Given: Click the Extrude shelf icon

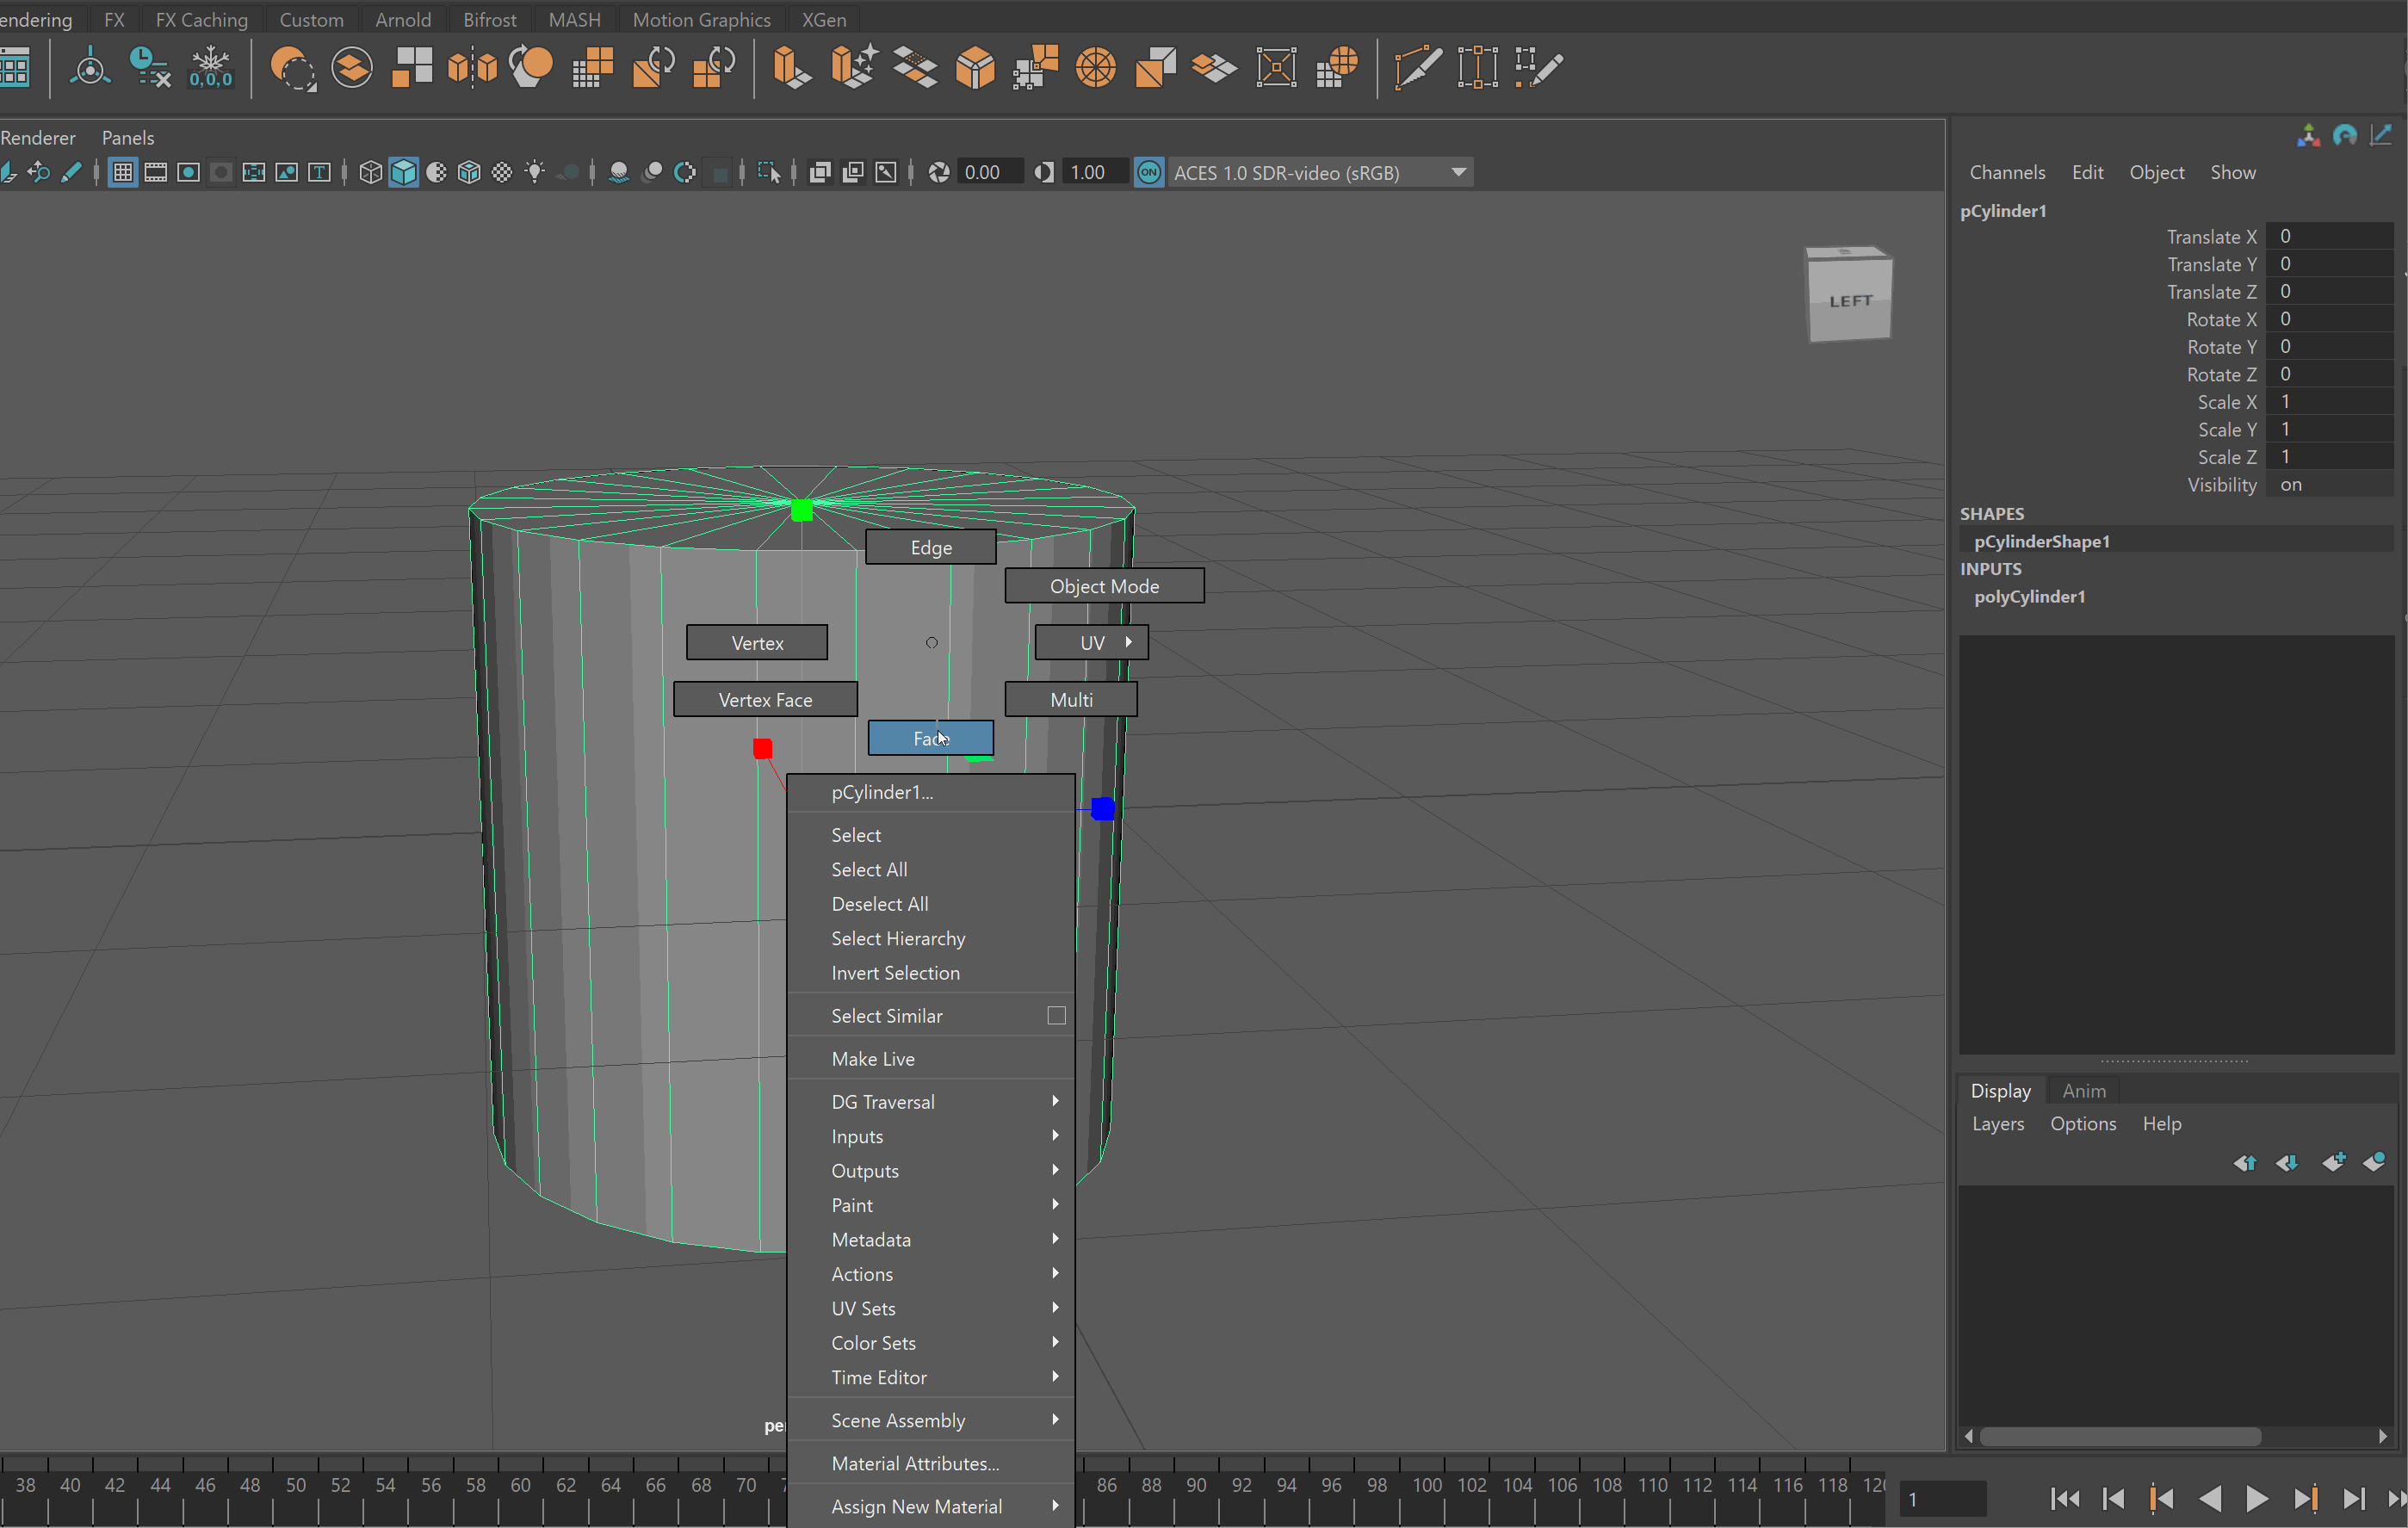Looking at the screenshot, I should coord(790,68).
